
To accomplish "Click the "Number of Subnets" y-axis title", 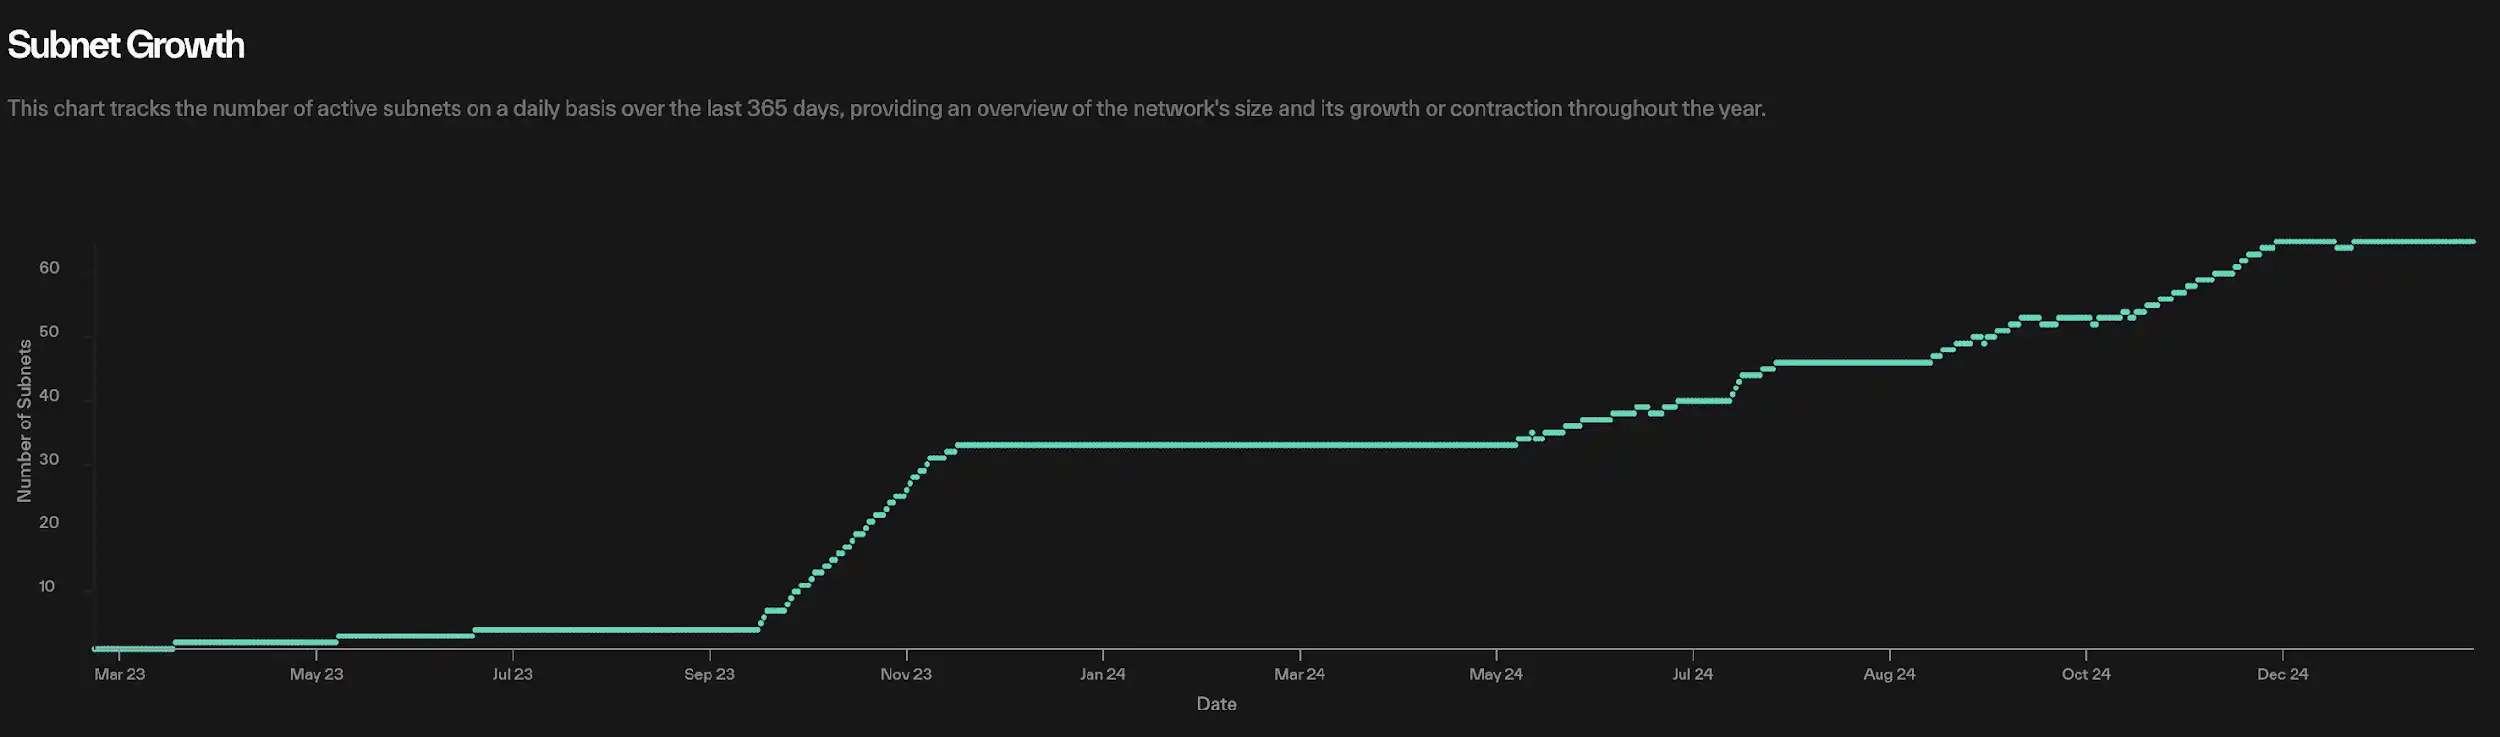I will 25,420.
